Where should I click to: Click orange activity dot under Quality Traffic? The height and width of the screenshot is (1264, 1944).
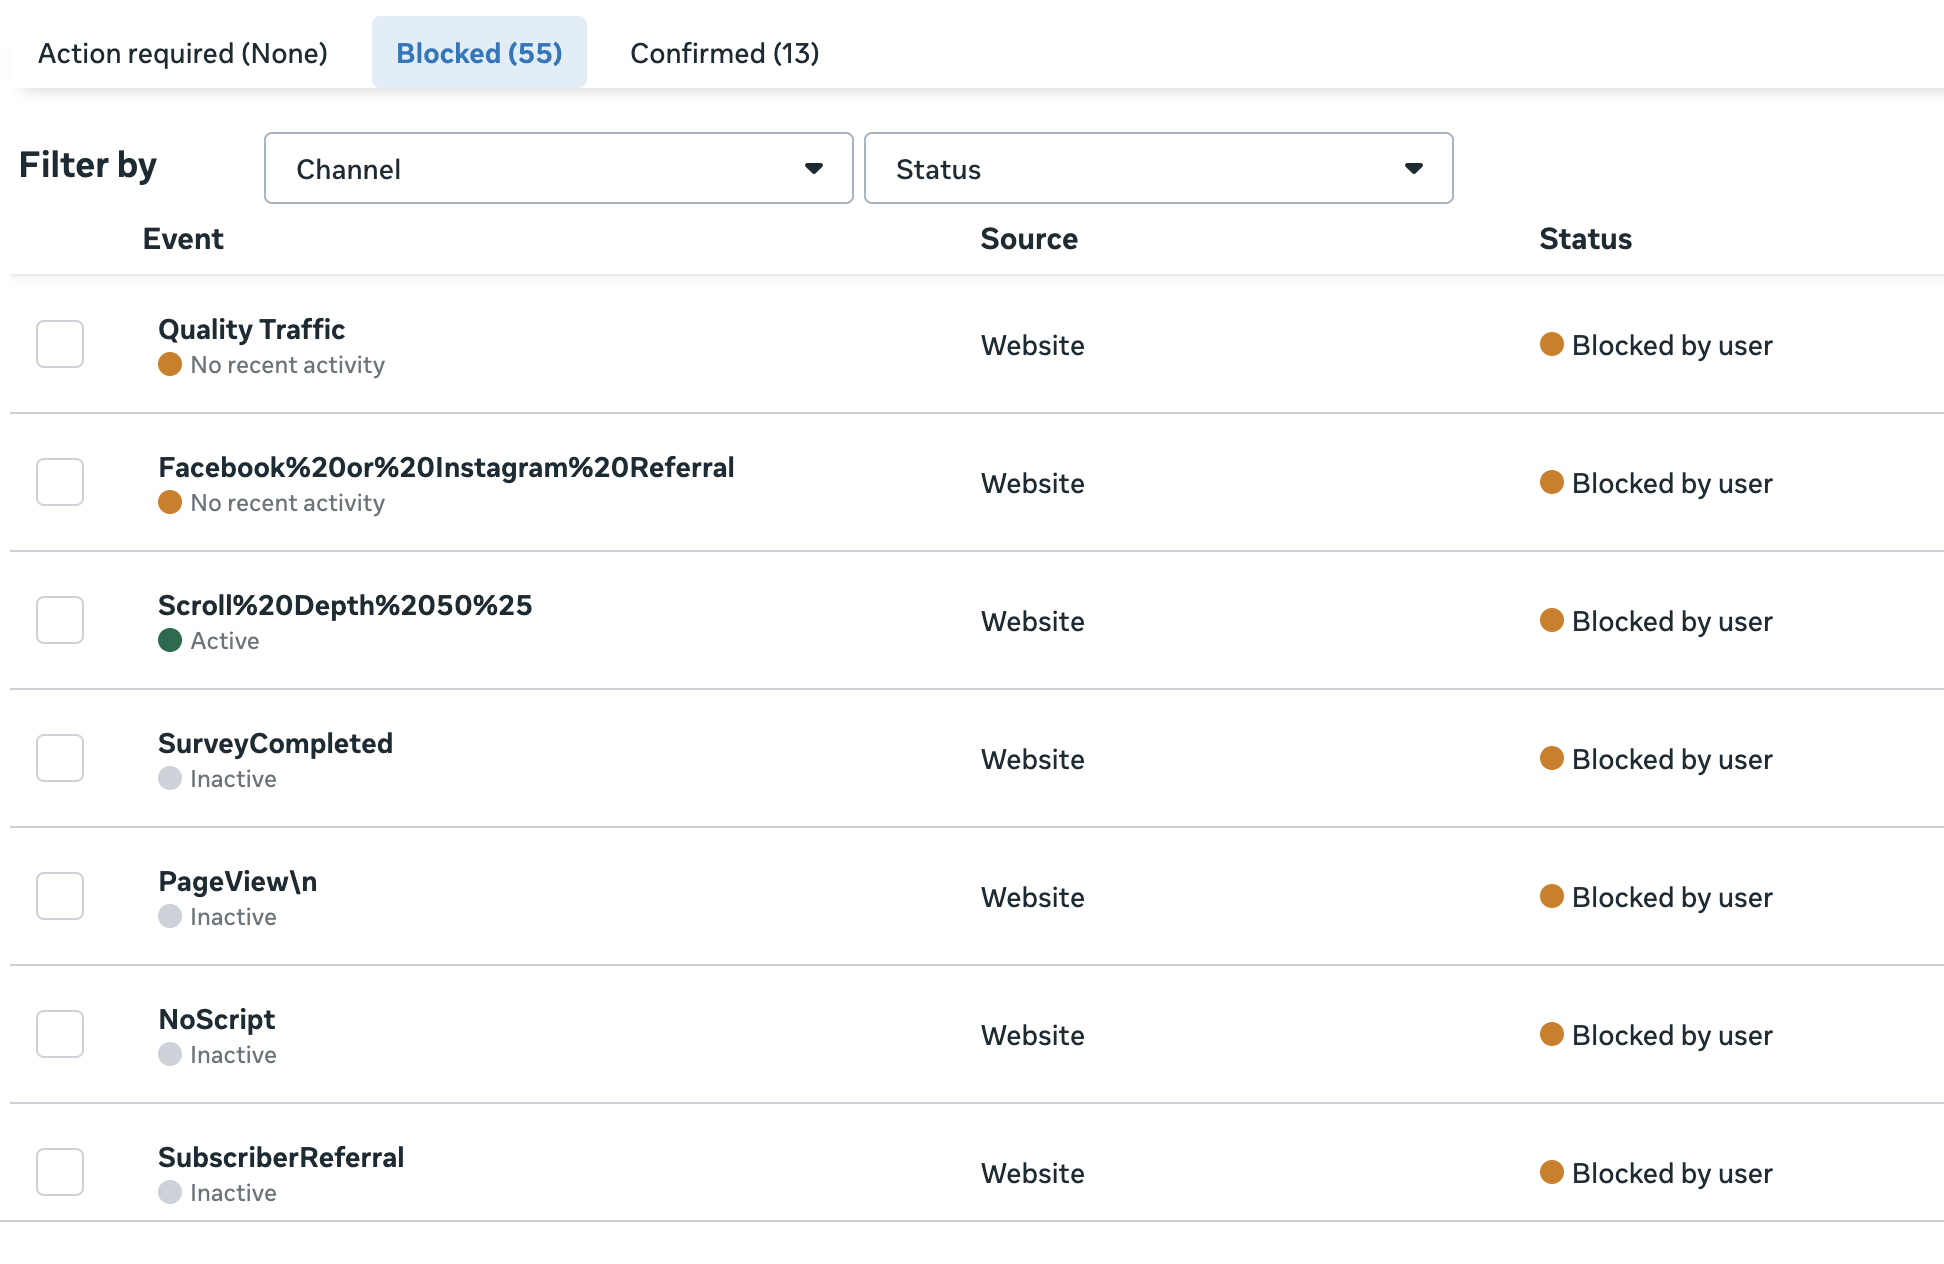(170, 364)
